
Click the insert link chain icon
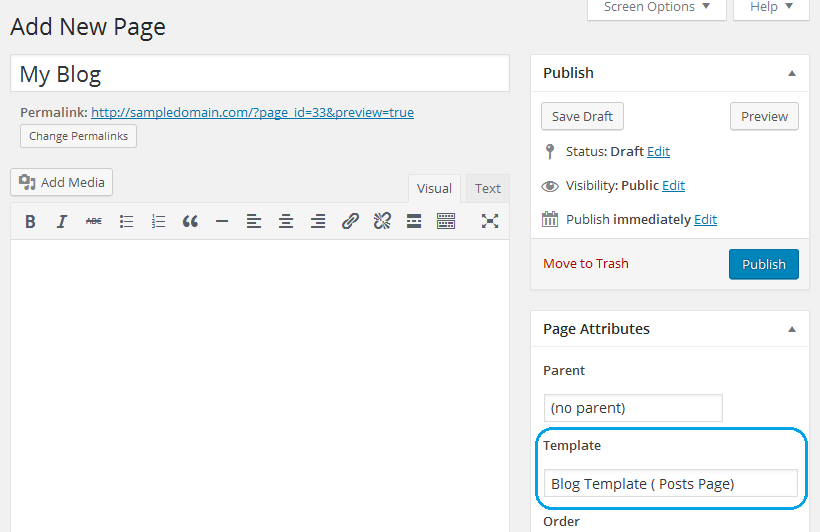pyautogui.click(x=350, y=221)
